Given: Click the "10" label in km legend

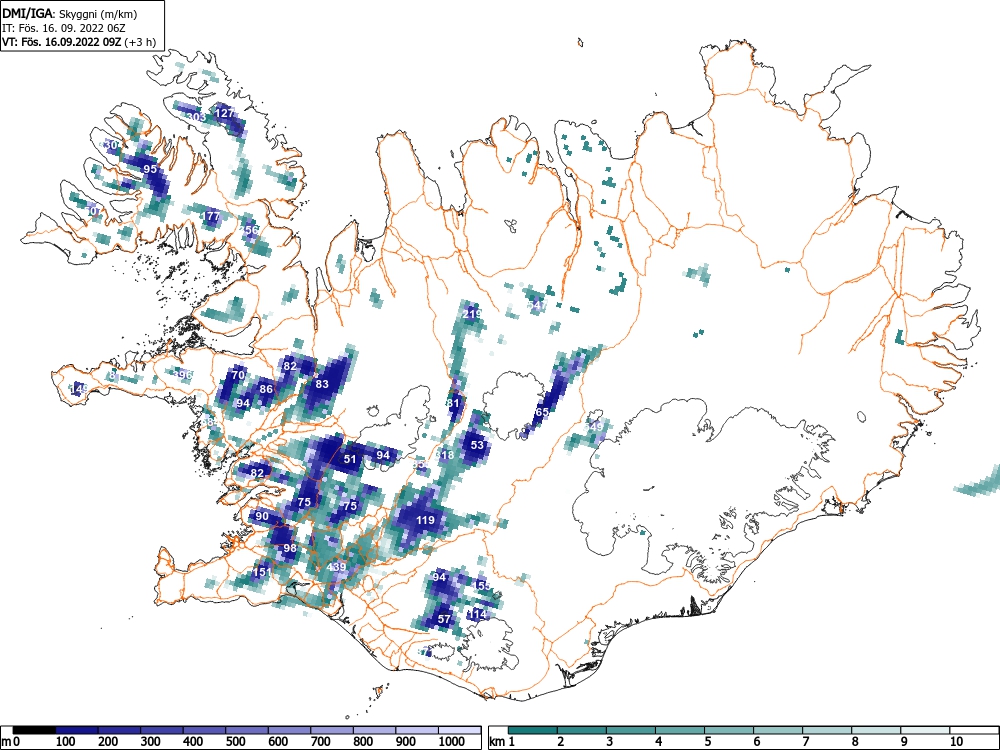Looking at the screenshot, I should 956,742.
